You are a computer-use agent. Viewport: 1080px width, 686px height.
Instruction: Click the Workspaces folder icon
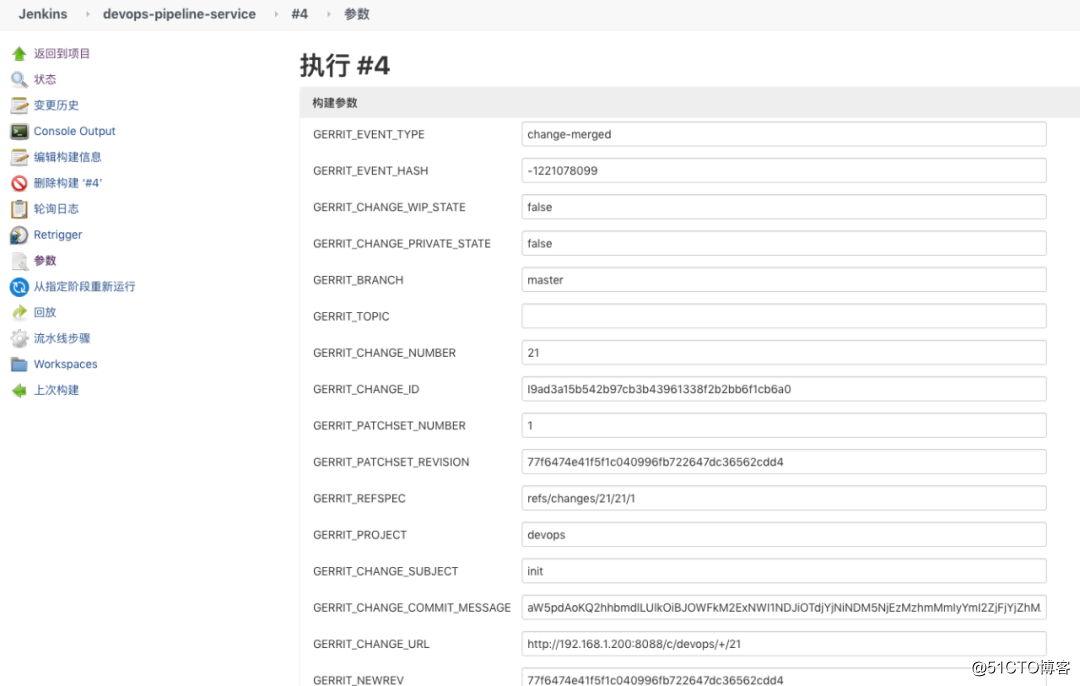tap(19, 364)
